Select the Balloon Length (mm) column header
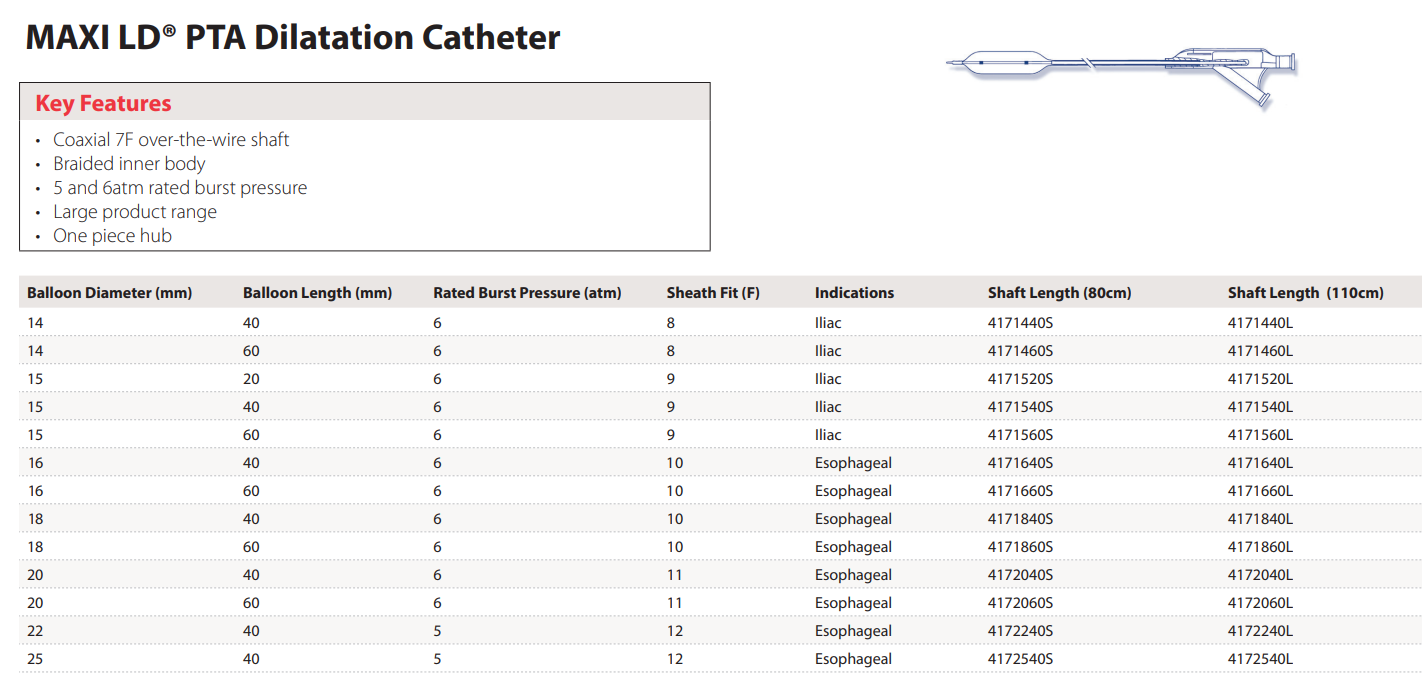The width and height of the screenshot is (1422, 685). [317, 293]
